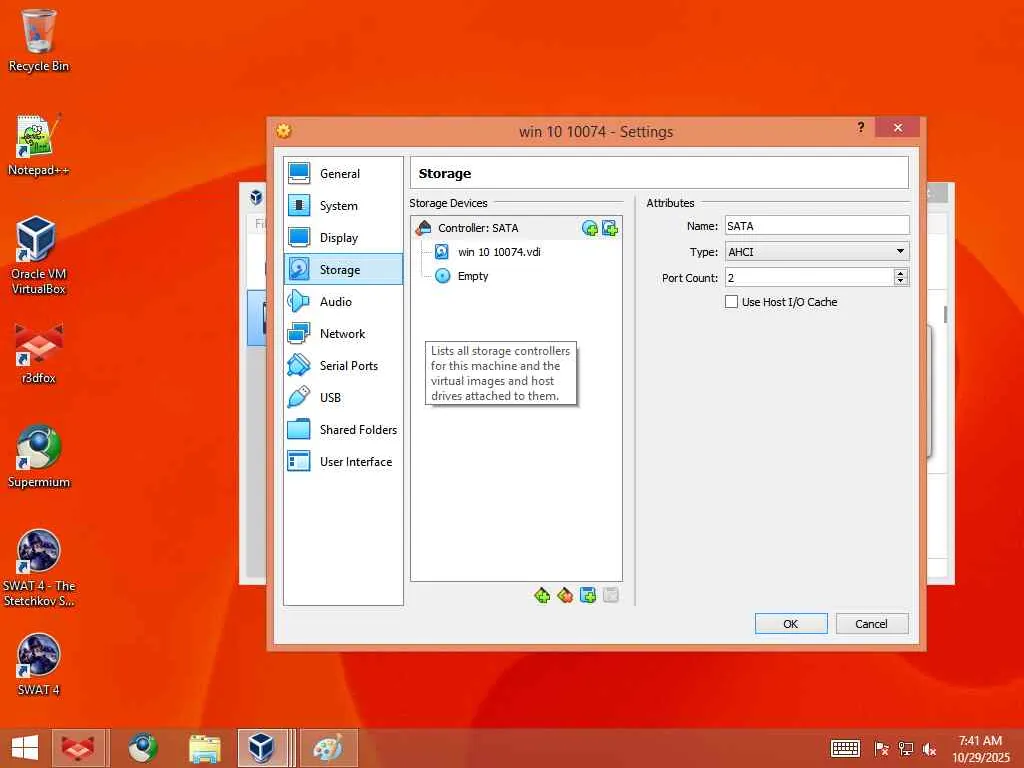This screenshot has width=1024, height=768.
Task: Click the SWAT 4 desktop shortcut
Action: 39,665
